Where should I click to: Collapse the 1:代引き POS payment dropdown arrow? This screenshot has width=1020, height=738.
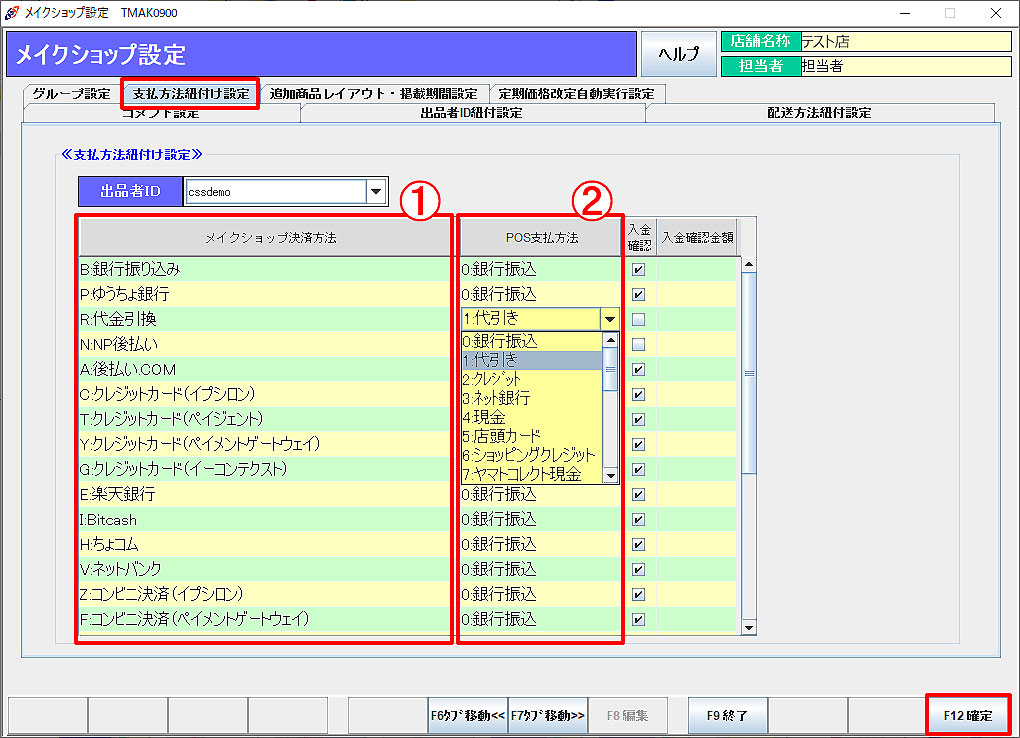point(609,319)
